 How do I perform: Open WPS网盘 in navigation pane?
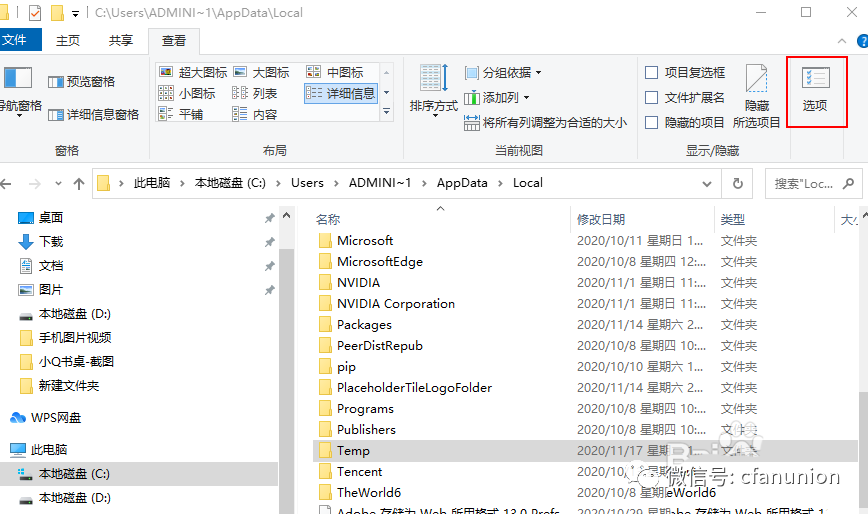point(45,418)
